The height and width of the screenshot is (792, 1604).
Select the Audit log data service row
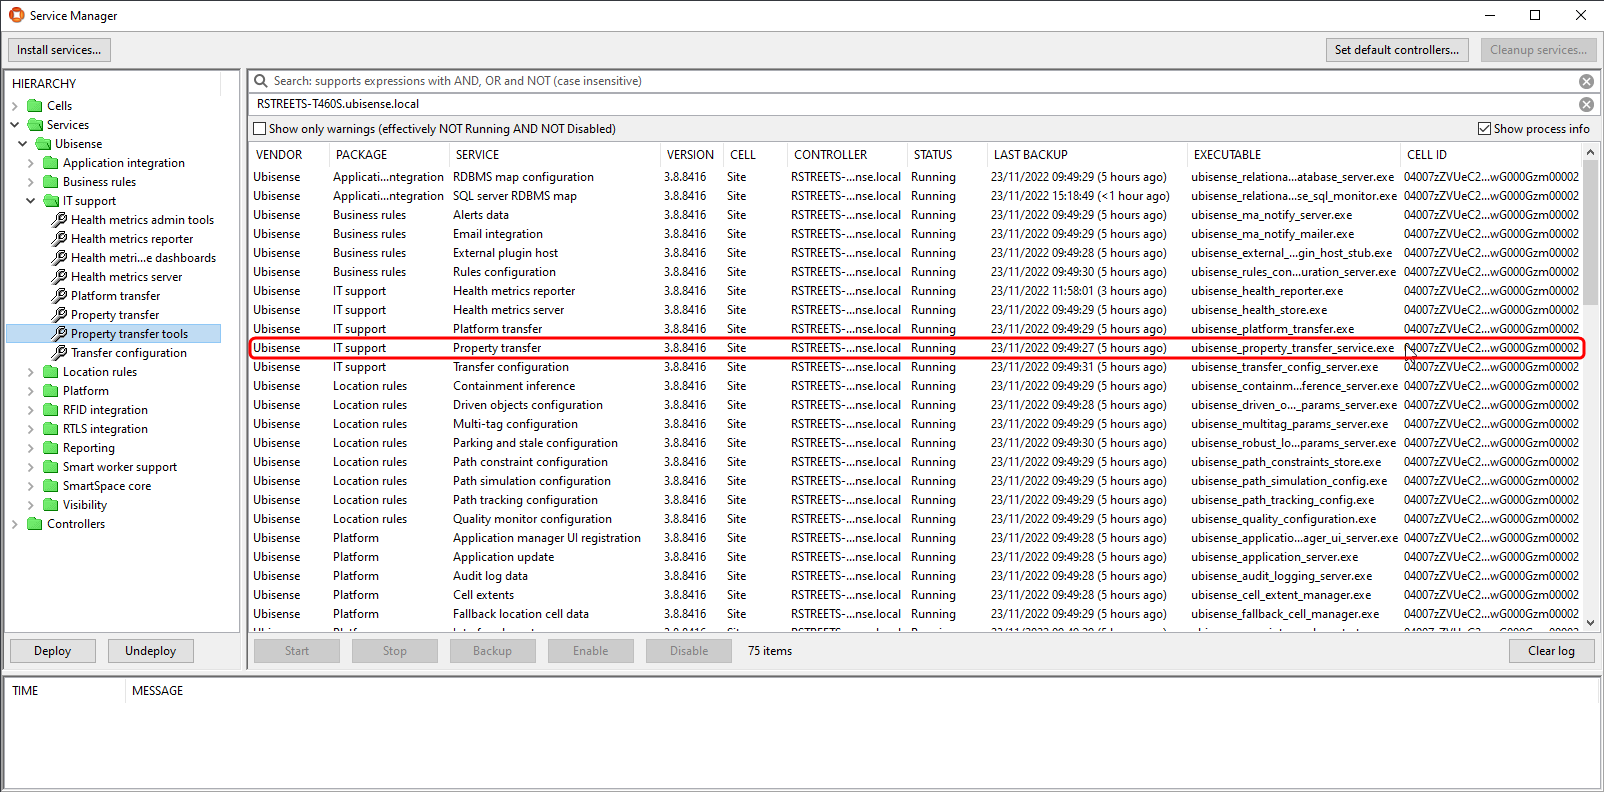(x=916, y=576)
